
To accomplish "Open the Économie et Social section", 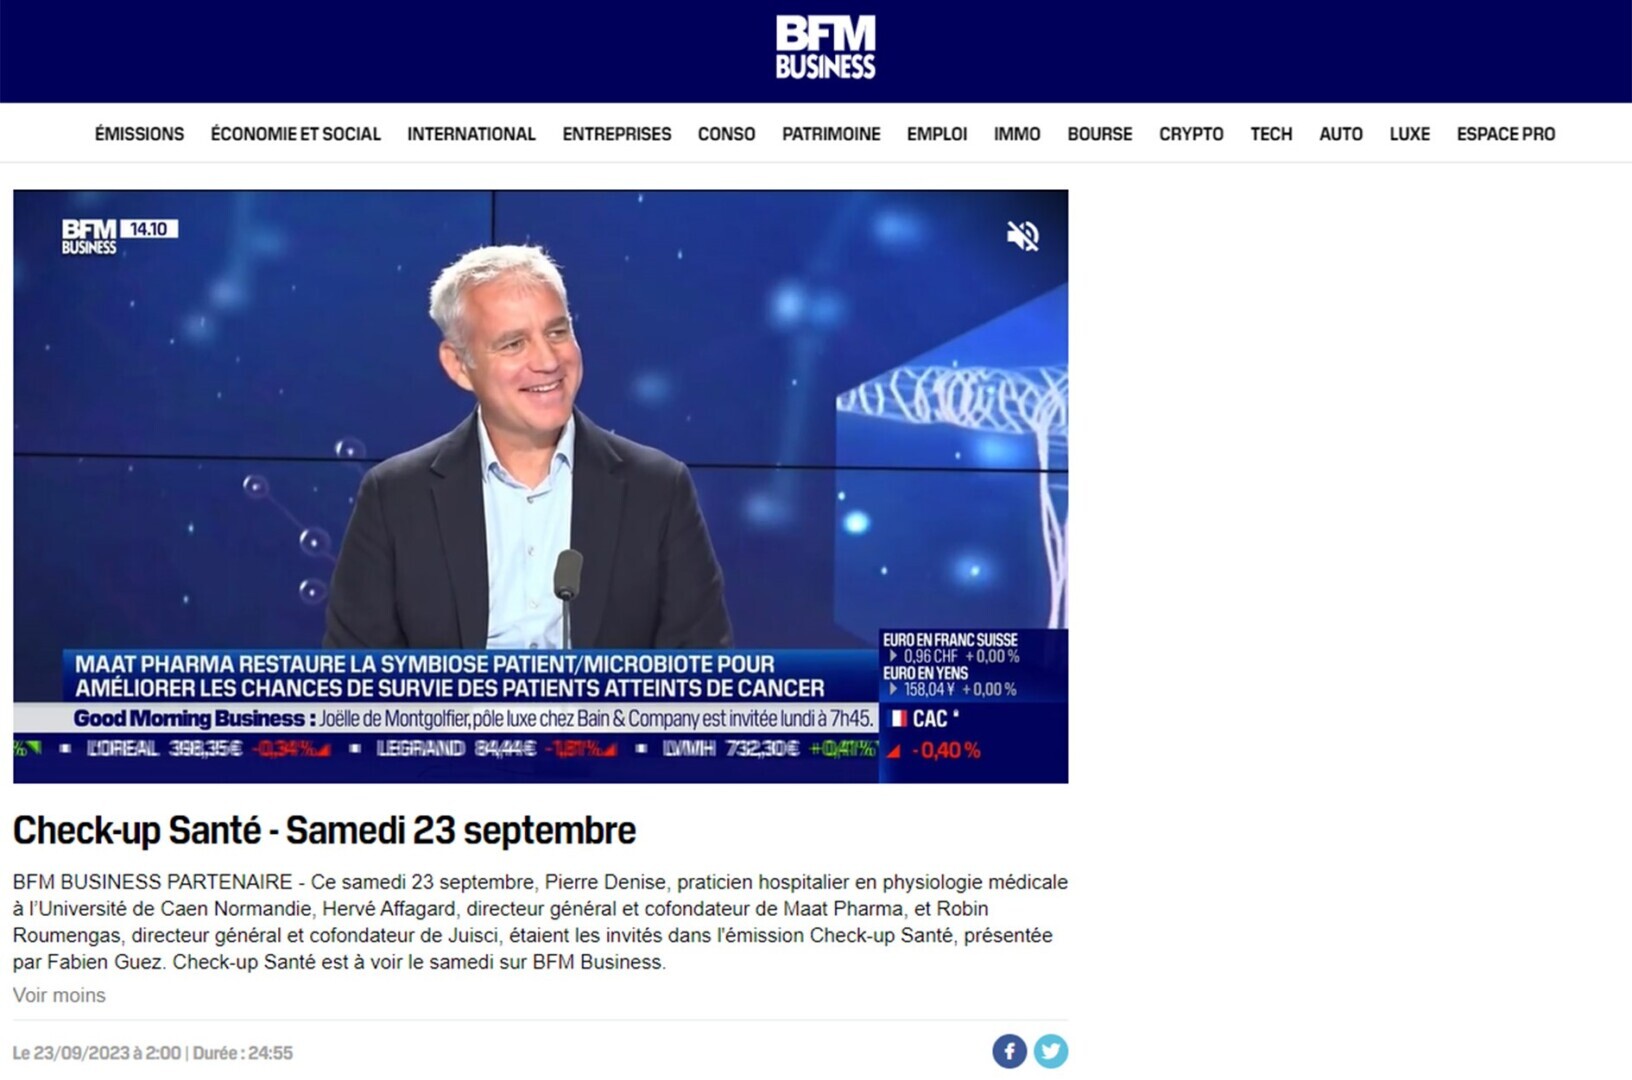I will click(x=295, y=134).
